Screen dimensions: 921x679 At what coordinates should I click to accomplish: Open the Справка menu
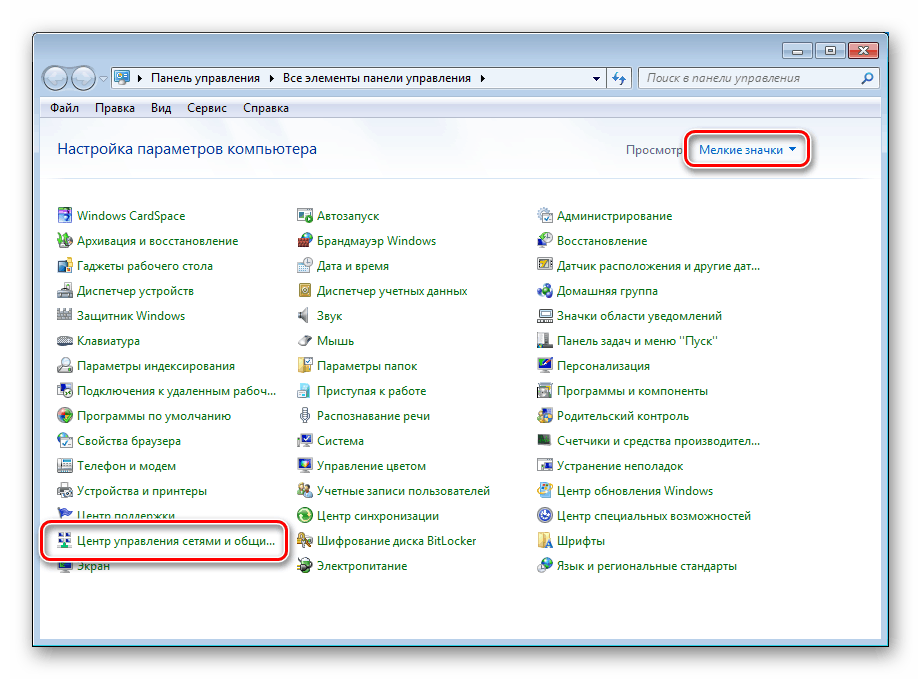point(266,108)
